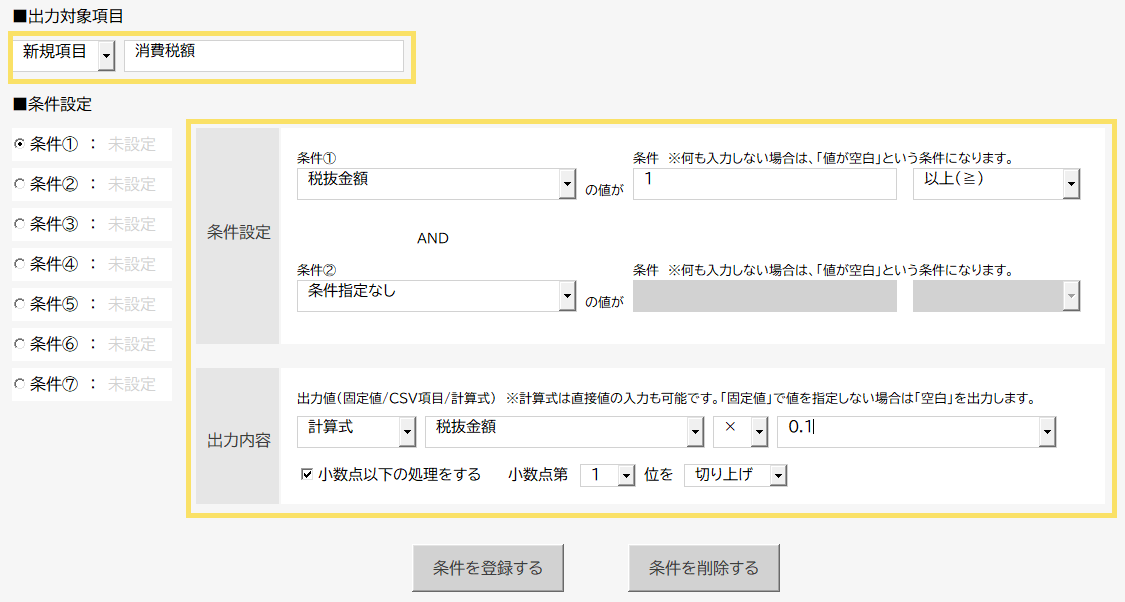Expand the output 税抜金額 item dropdown

click(695, 432)
